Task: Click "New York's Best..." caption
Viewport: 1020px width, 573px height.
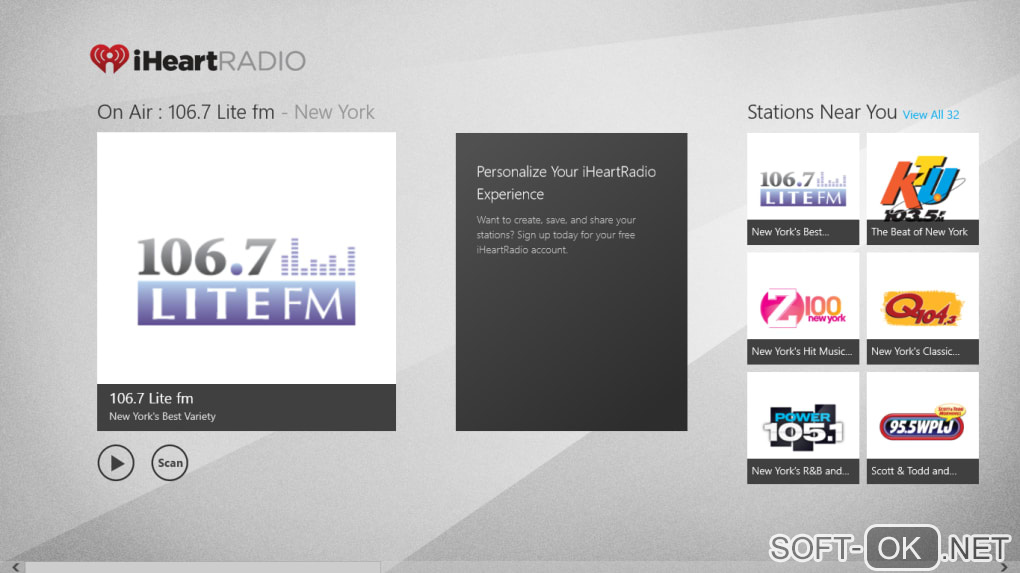Action: [x=790, y=232]
